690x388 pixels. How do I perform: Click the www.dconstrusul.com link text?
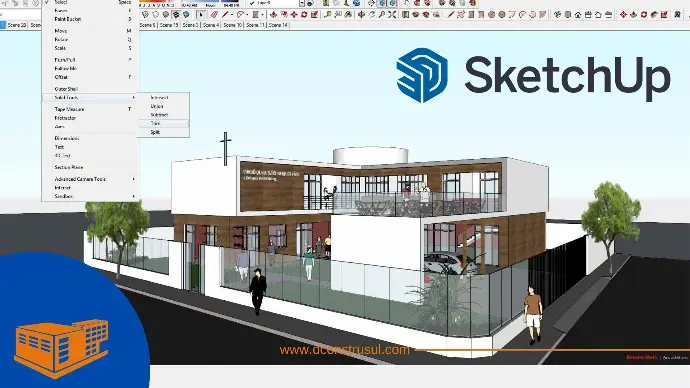[345, 350]
